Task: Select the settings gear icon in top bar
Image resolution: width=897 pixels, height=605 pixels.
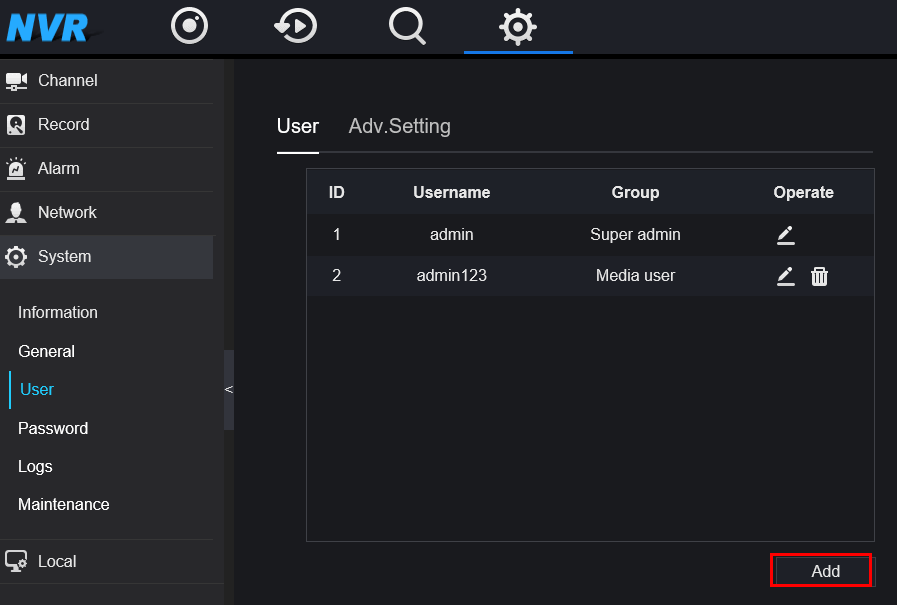Action: pos(517,27)
